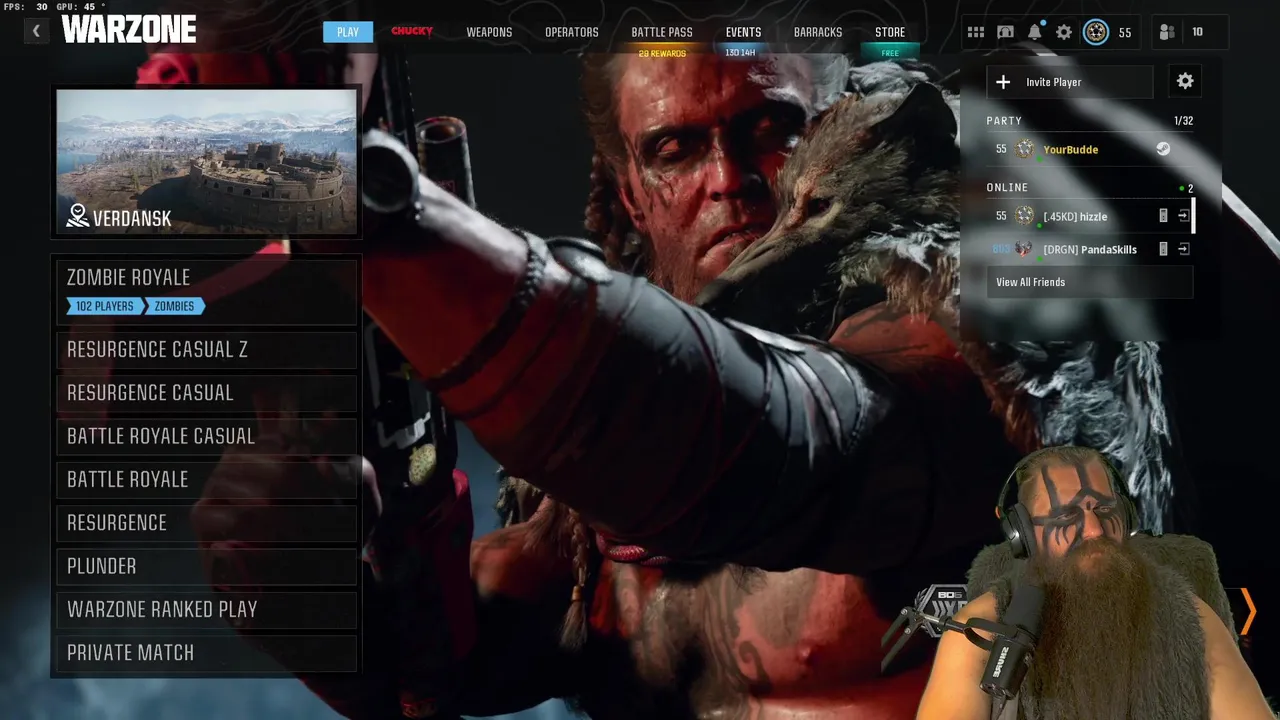Click Steam platform icon beside YourBudde
Viewport: 1280px width, 720px height.
click(1163, 149)
